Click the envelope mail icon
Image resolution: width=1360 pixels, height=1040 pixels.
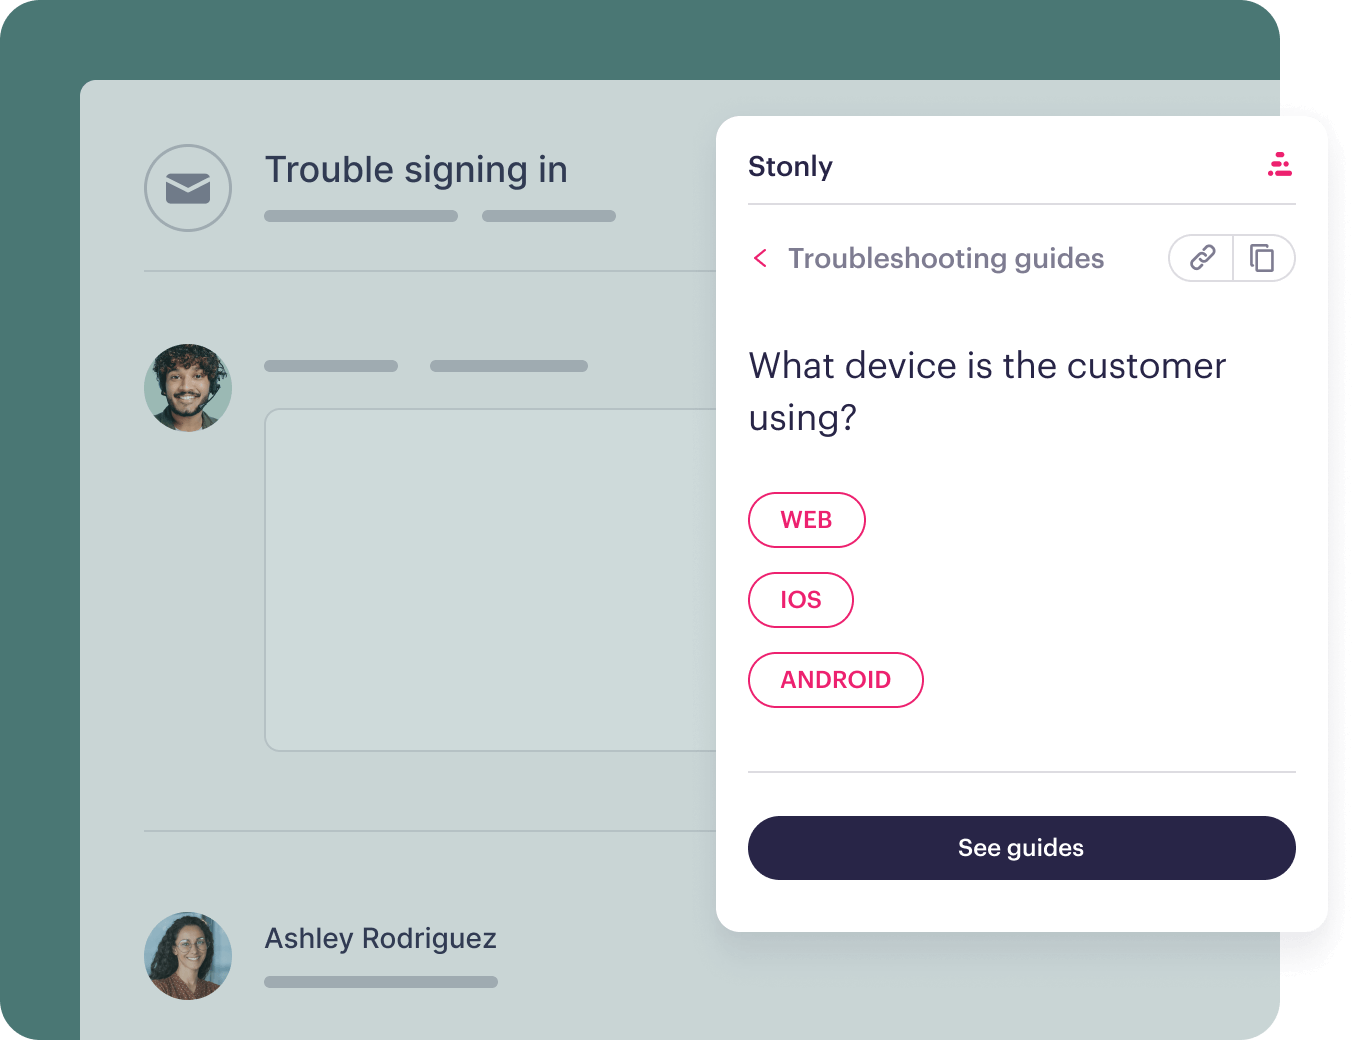188,188
